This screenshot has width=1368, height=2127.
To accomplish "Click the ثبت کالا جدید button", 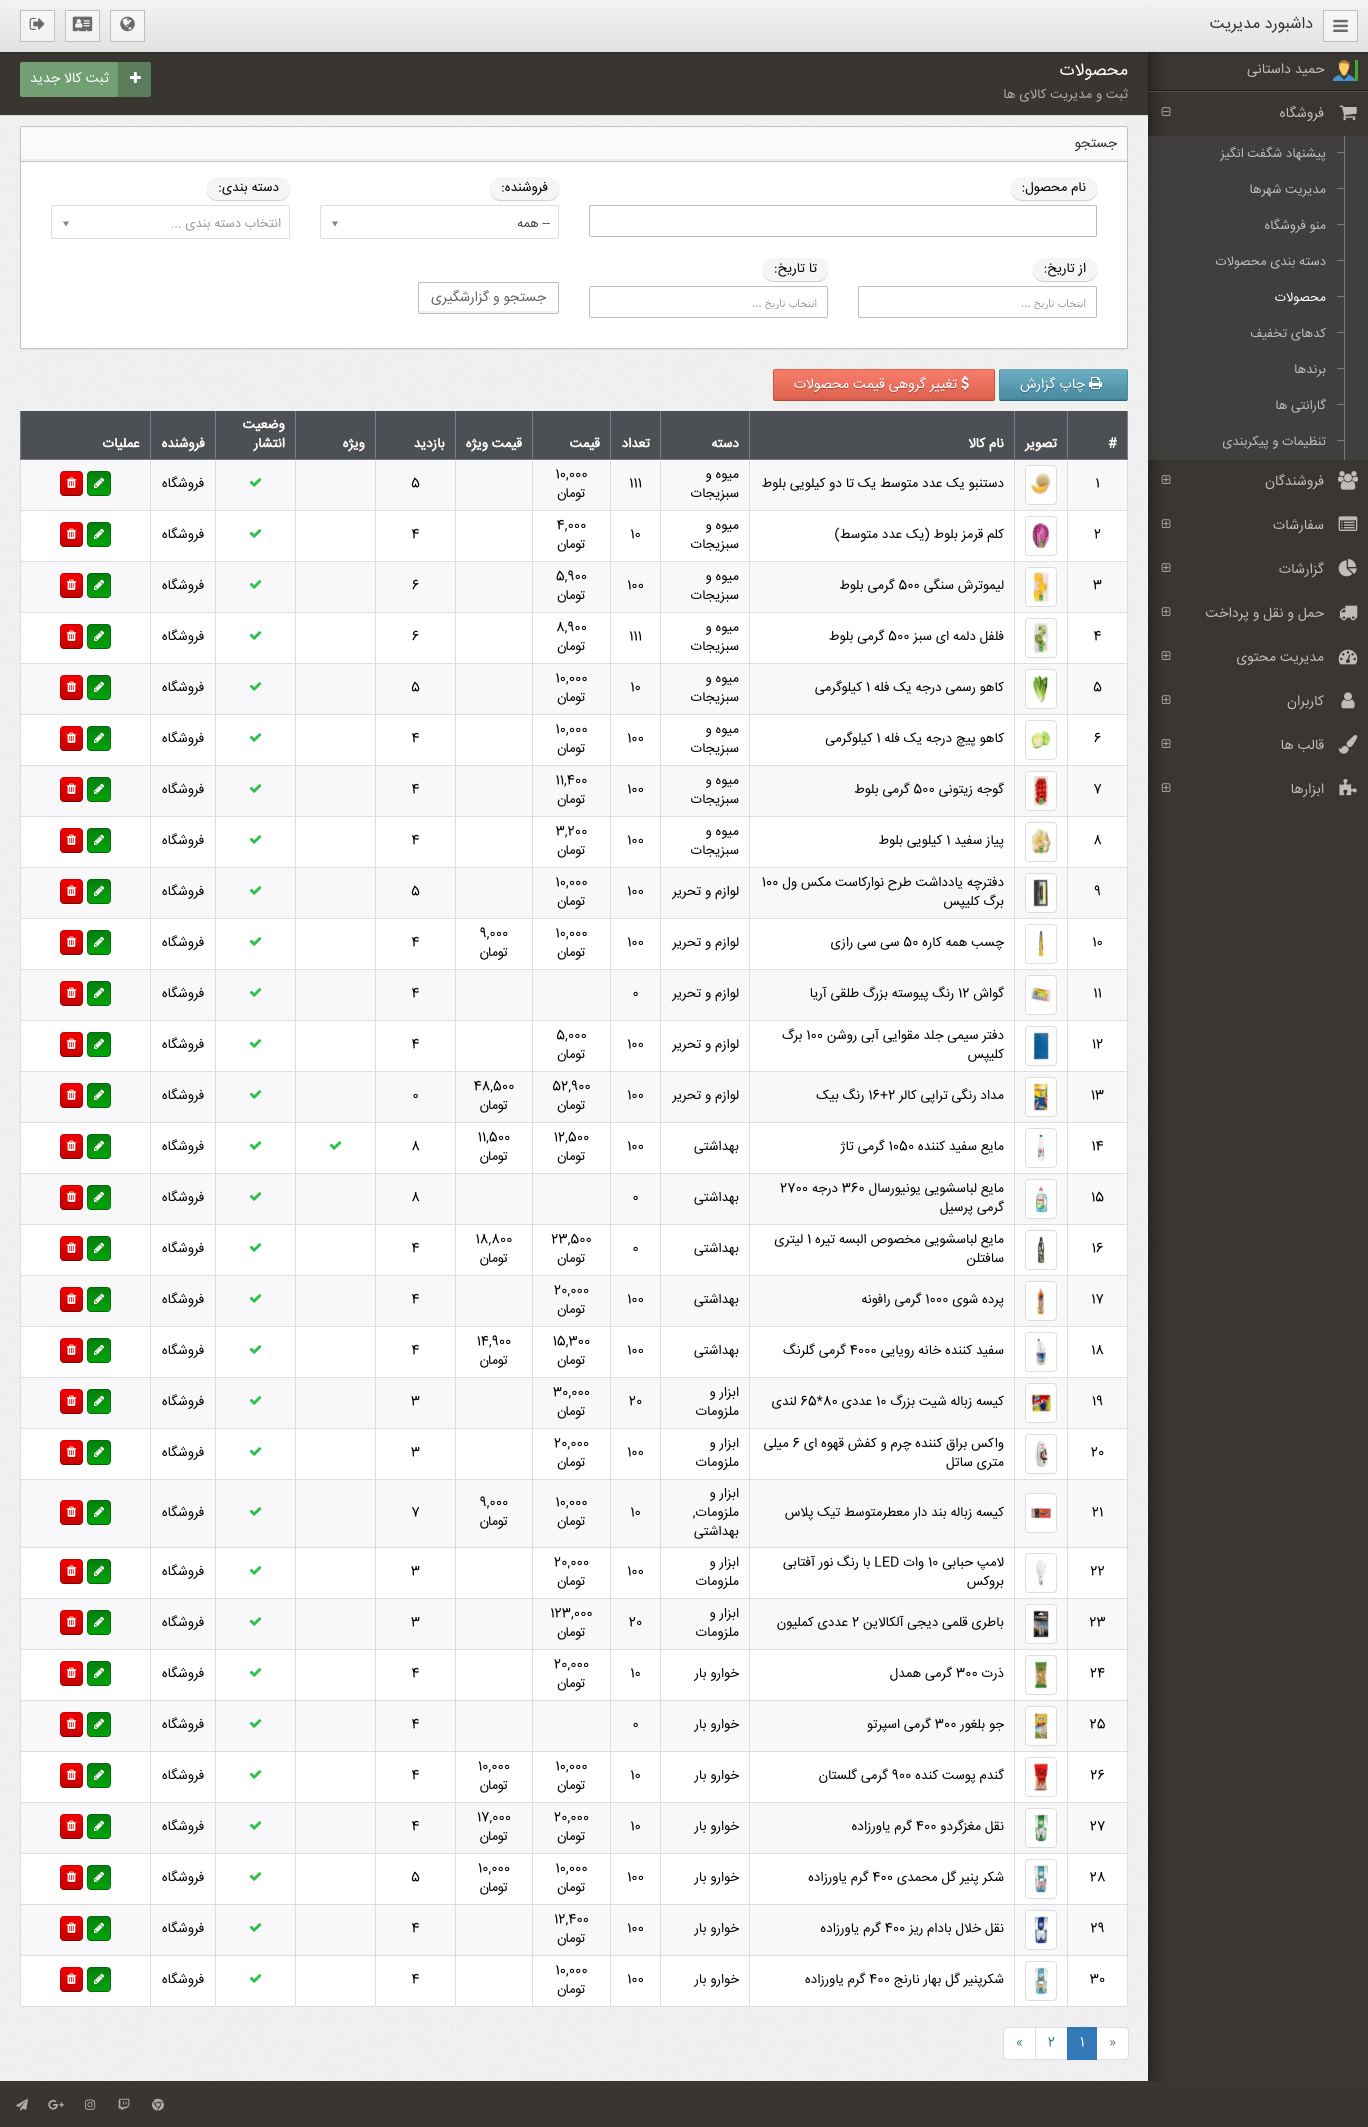I will (x=85, y=78).
